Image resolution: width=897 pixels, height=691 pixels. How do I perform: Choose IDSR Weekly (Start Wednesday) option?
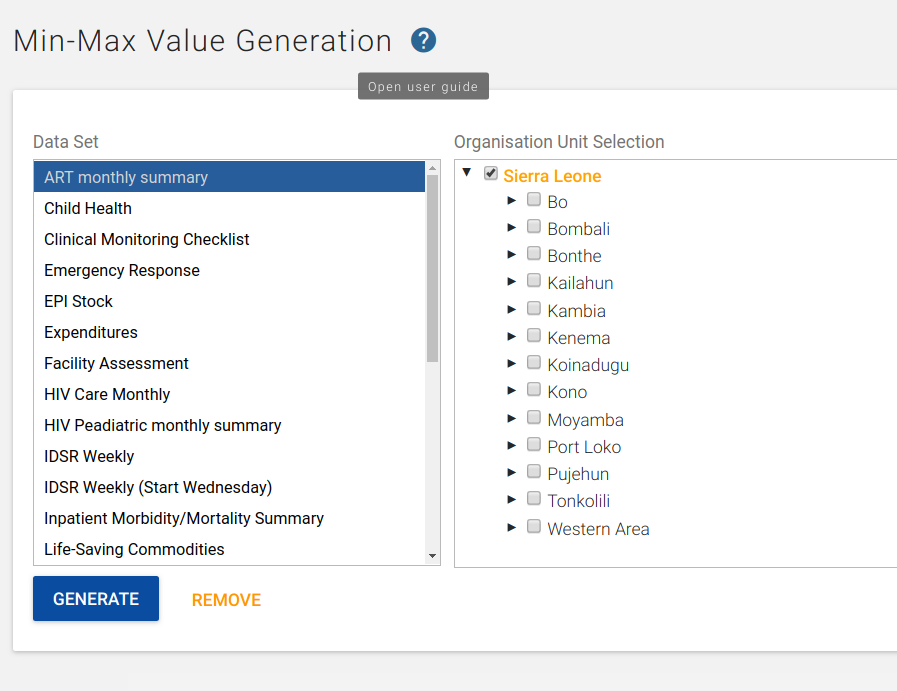pos(229,487)
